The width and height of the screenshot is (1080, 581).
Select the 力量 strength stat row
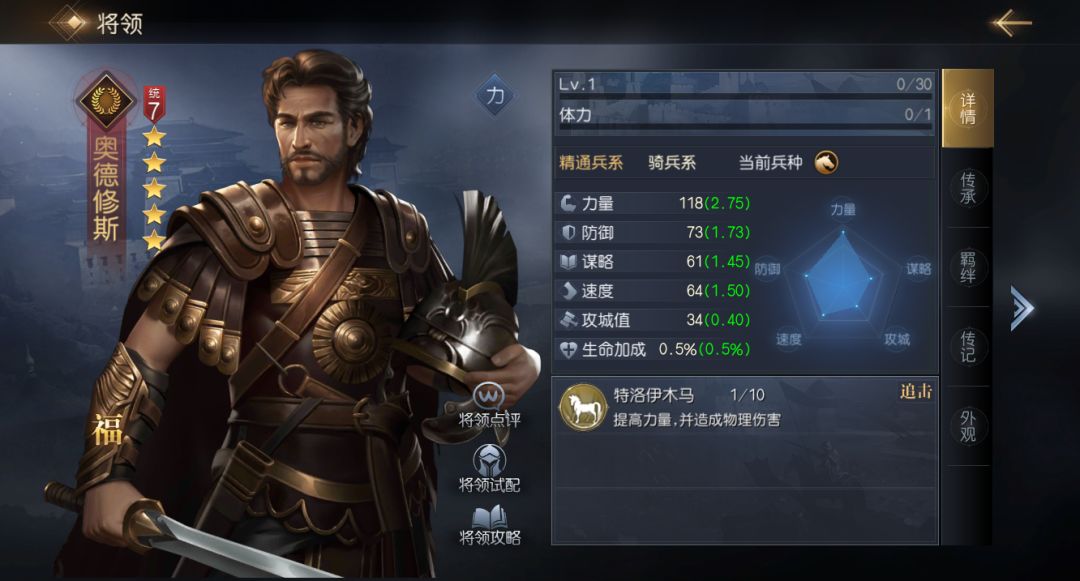[x=654, y=203]
